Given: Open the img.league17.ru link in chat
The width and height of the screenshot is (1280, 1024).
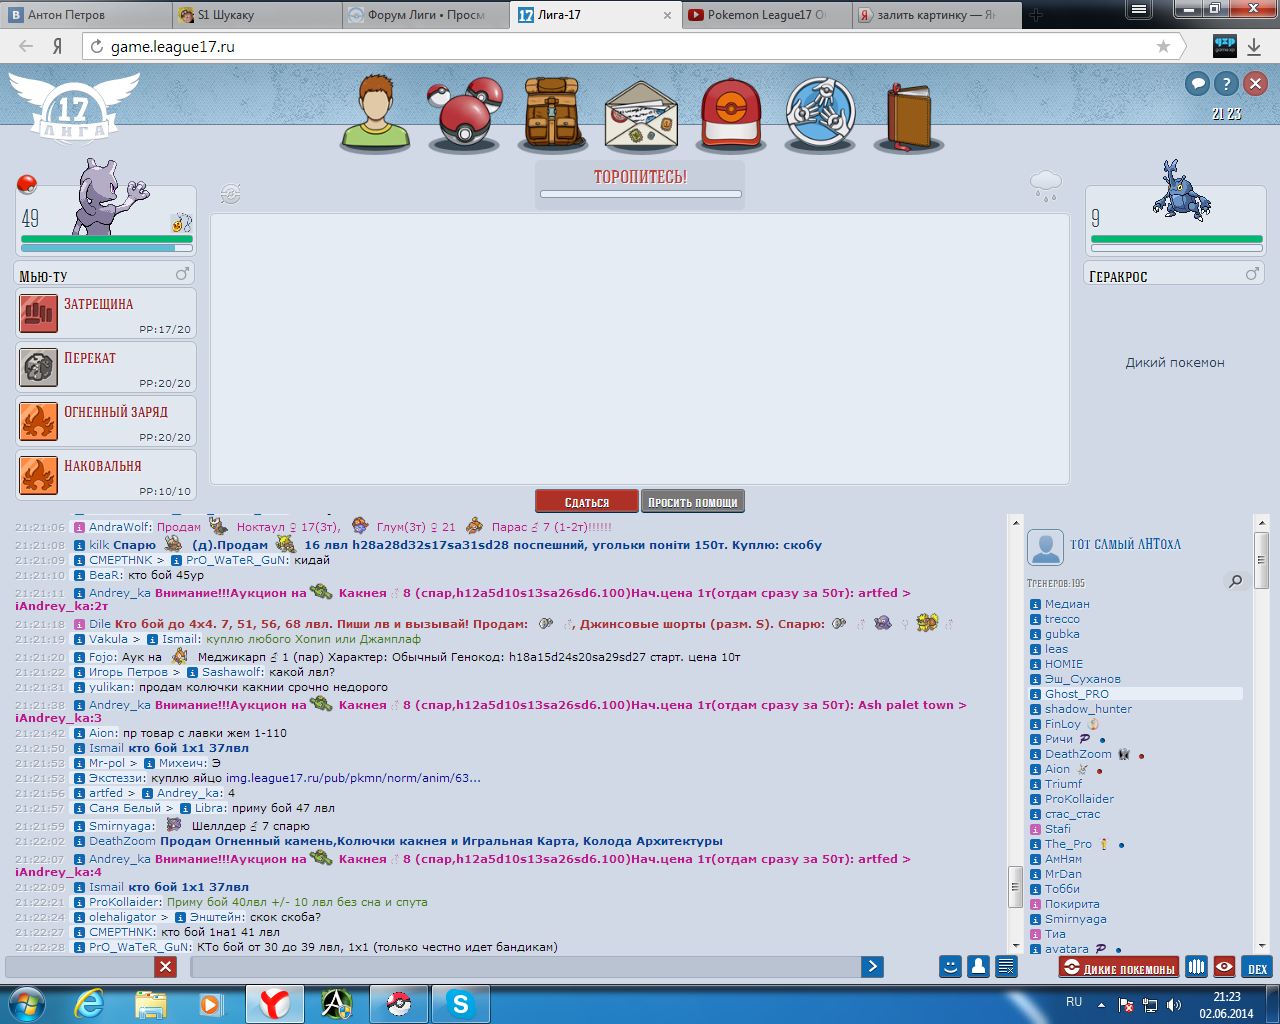Looking at the screenshot, I should [353, 778].
